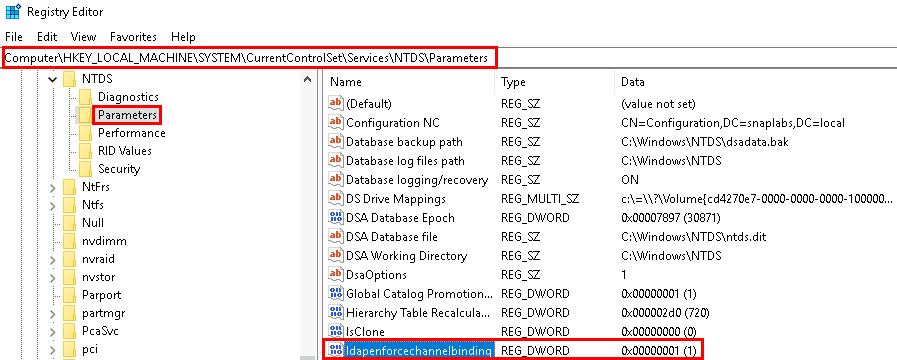This screenshot has height=360, width=897.
Task: Click the Database logging/recovery string icon
Action: coord(335,180)
